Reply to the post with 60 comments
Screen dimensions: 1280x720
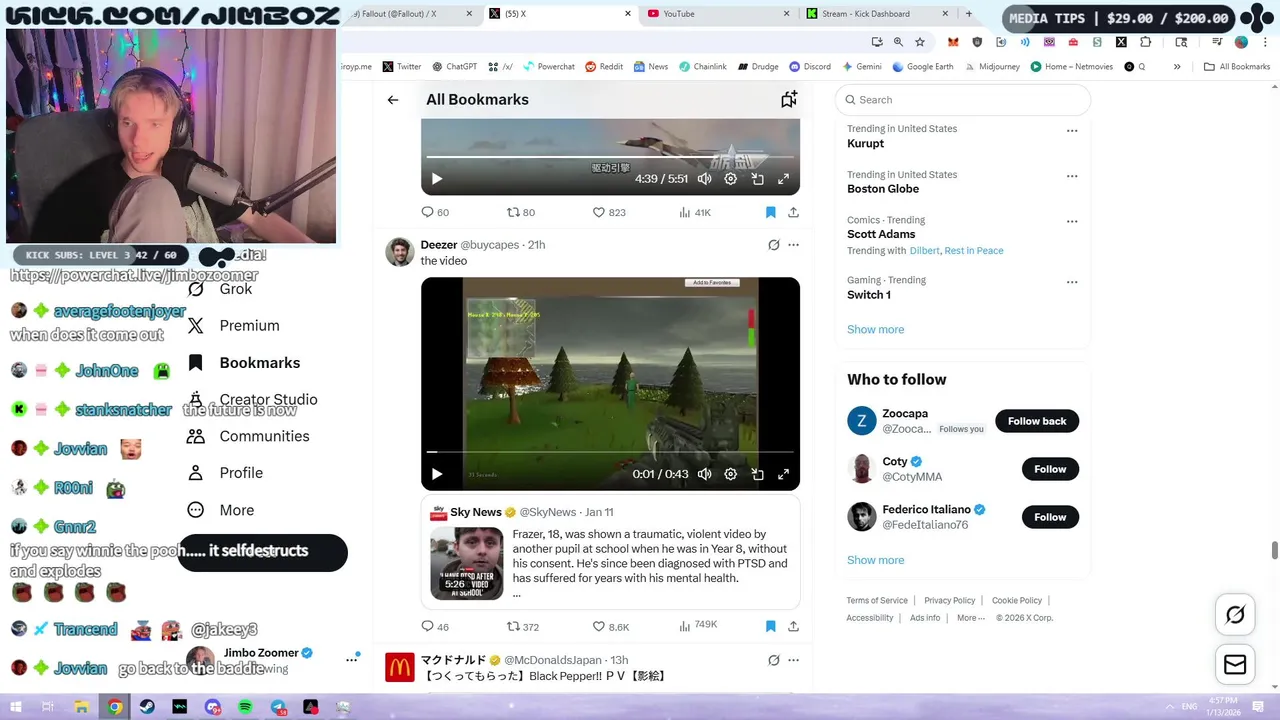pyautogui.click(x=435, y=212)
